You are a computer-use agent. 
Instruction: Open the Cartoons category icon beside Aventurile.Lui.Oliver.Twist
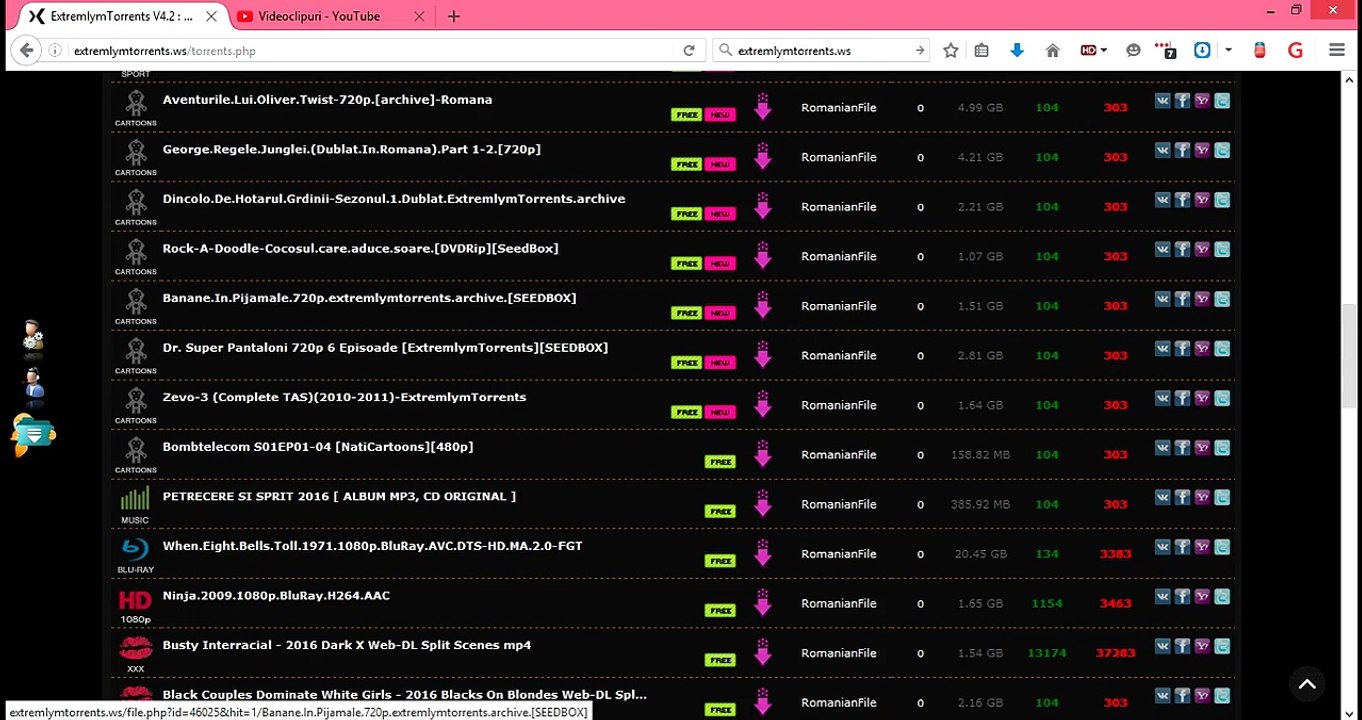(136, 107)
